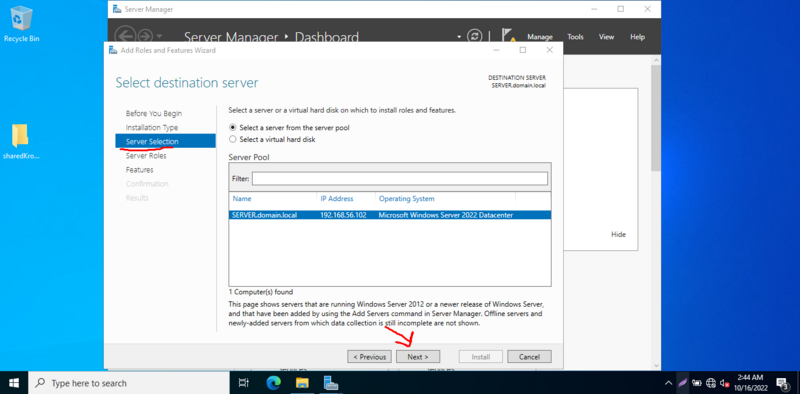Select SERVER.domain.local row
The width and height of the screenshot is (800, 394).
[x=390, y=215]
